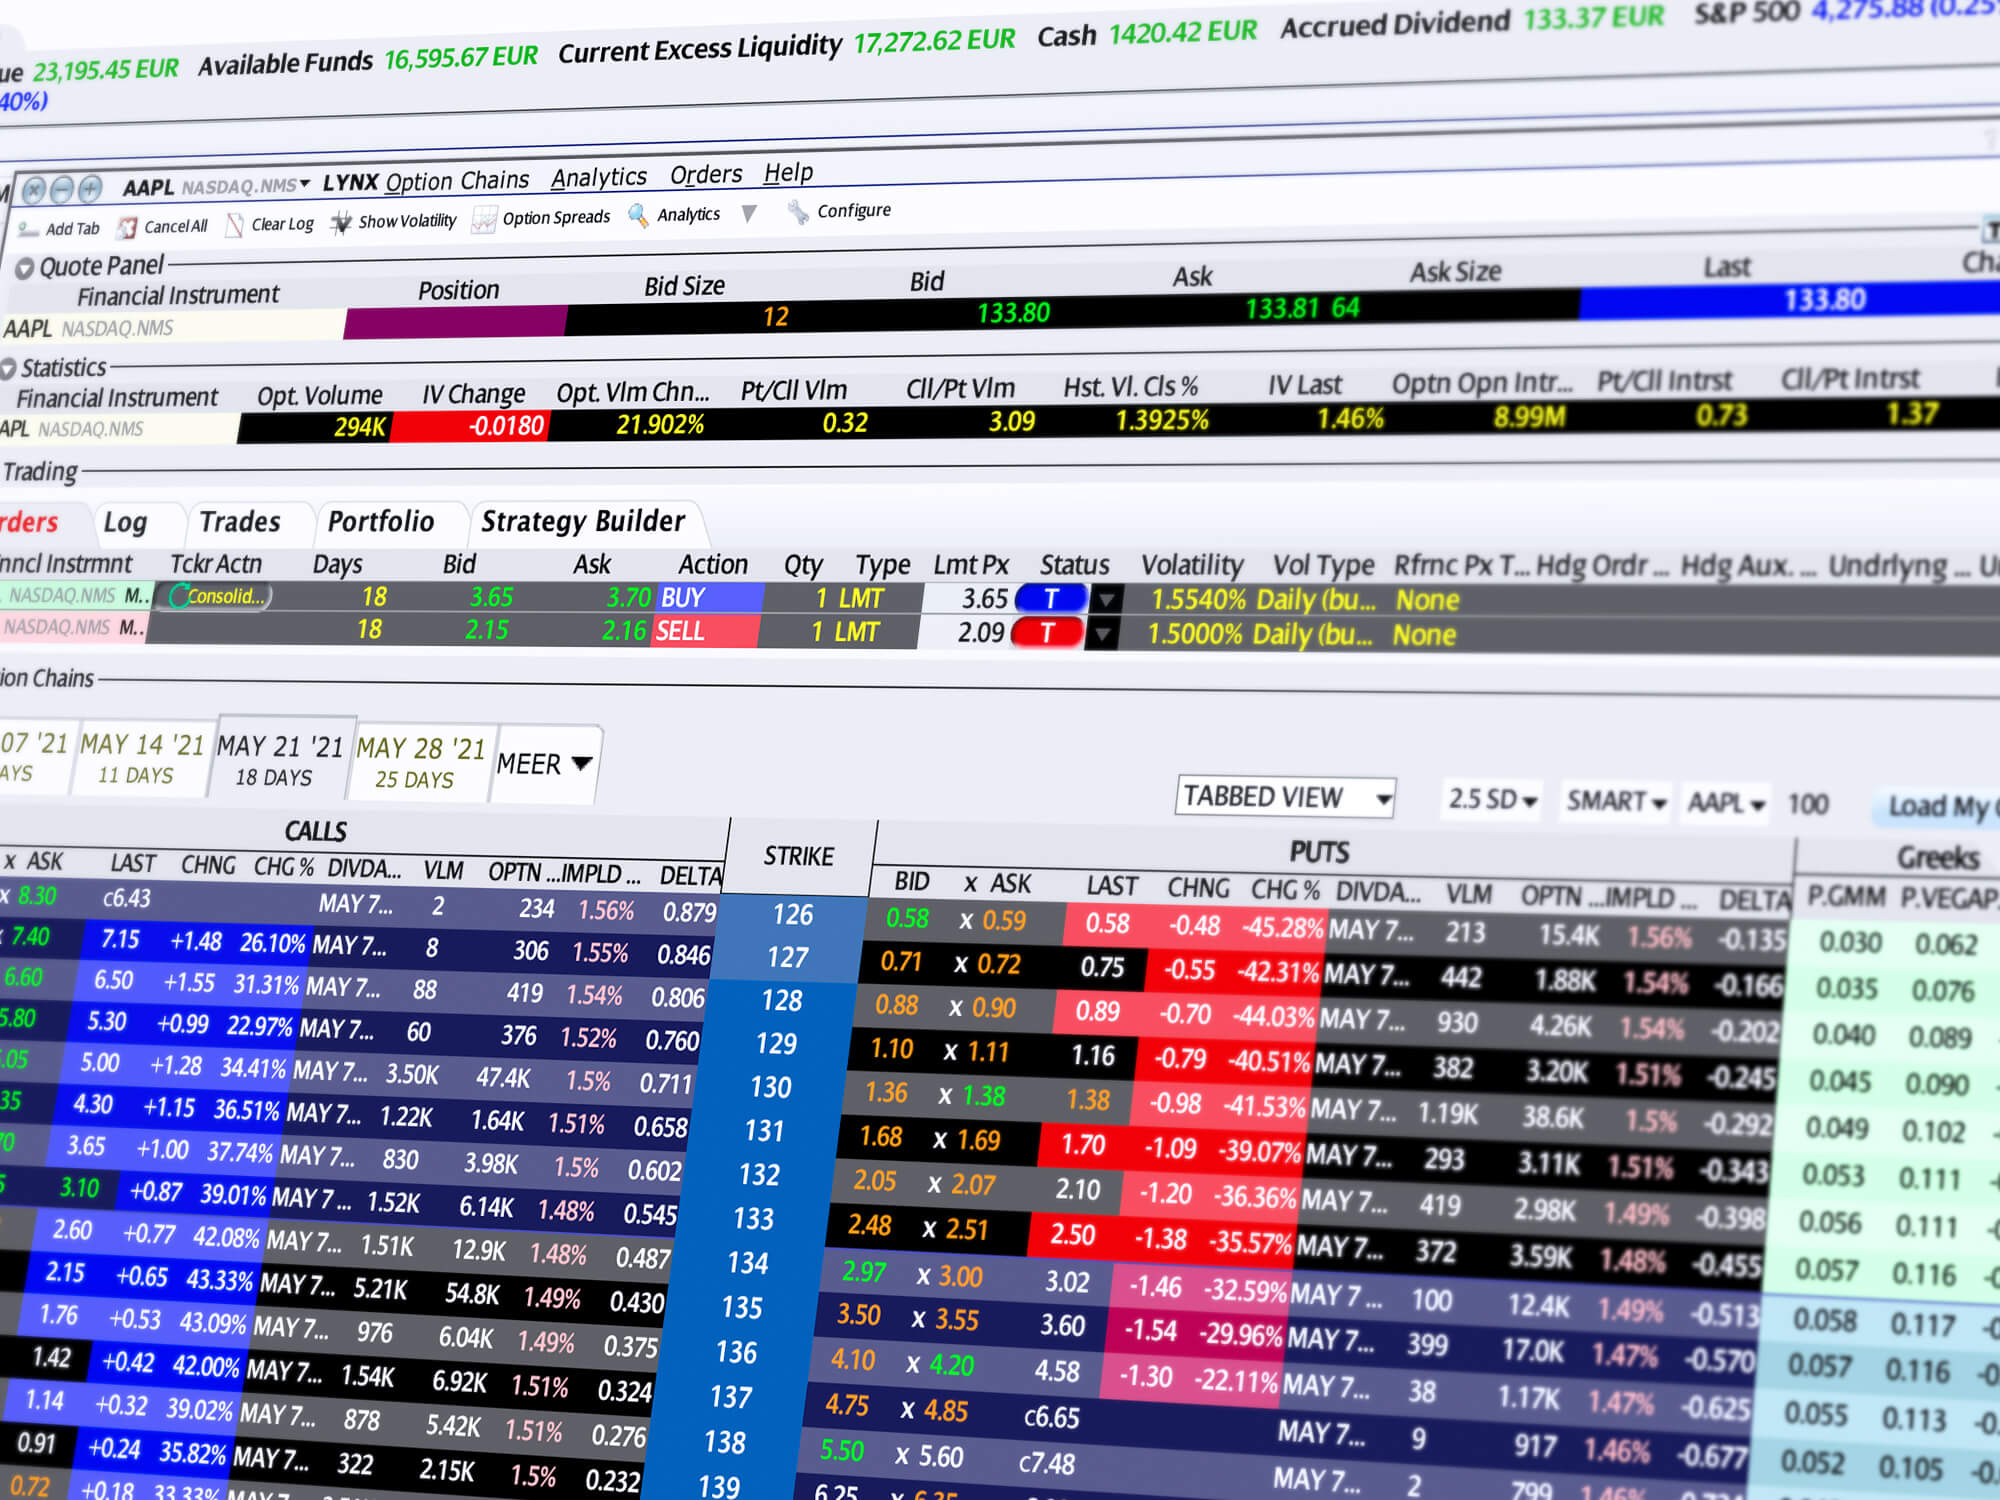This screenshot has height=1500, width=2000.
Task: Click the Volatility 1.5540% cell
Action: pos(1199,600)
